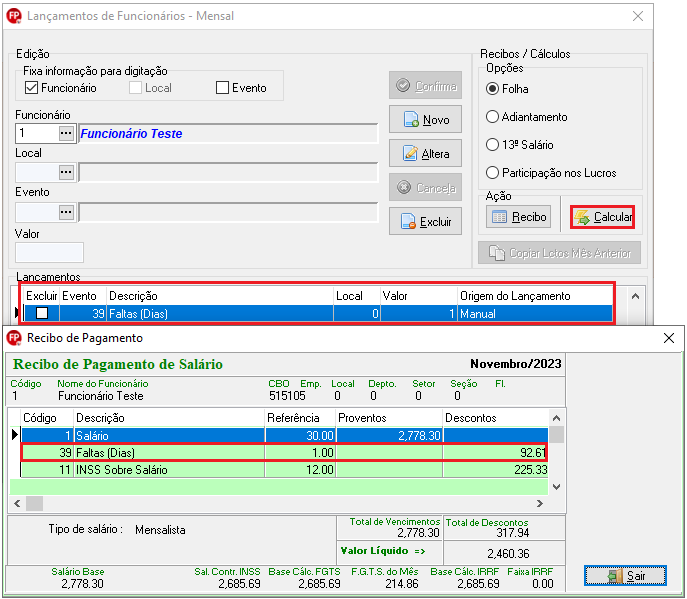
Task: Click the Proventos column header
Action: [389, 418]
